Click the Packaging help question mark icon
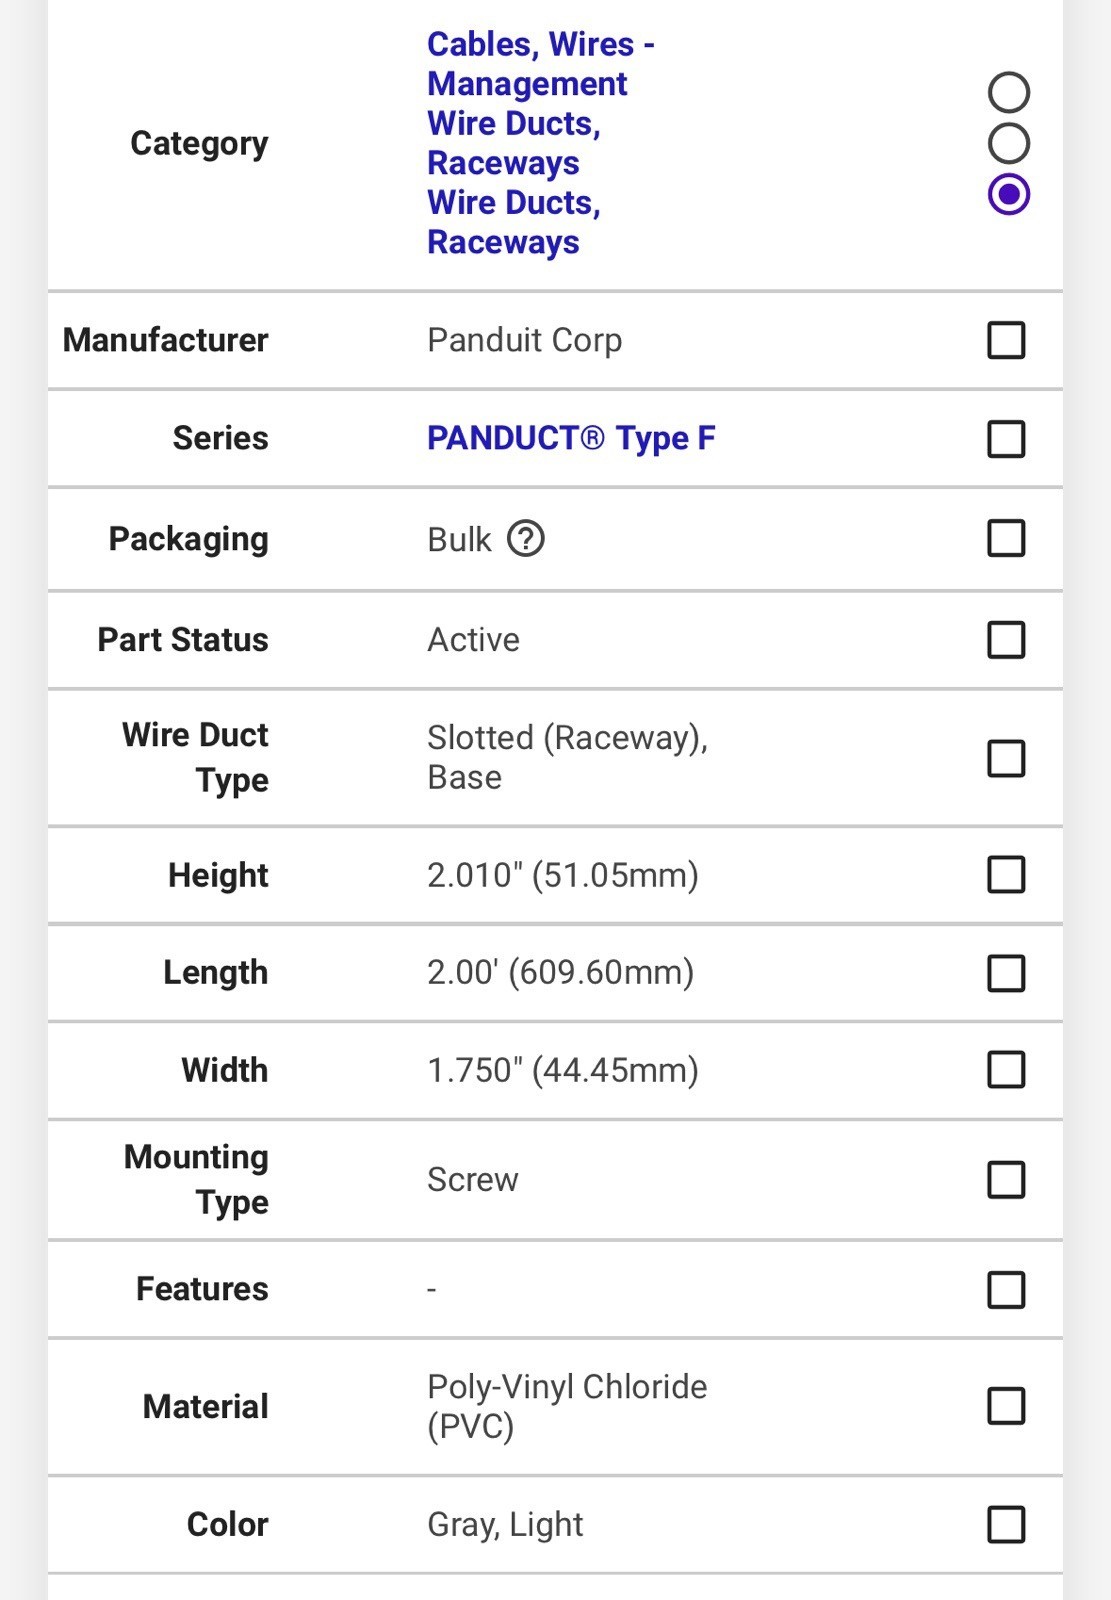The width and height of the screenshot is (1111, 1600). (526, 539)
